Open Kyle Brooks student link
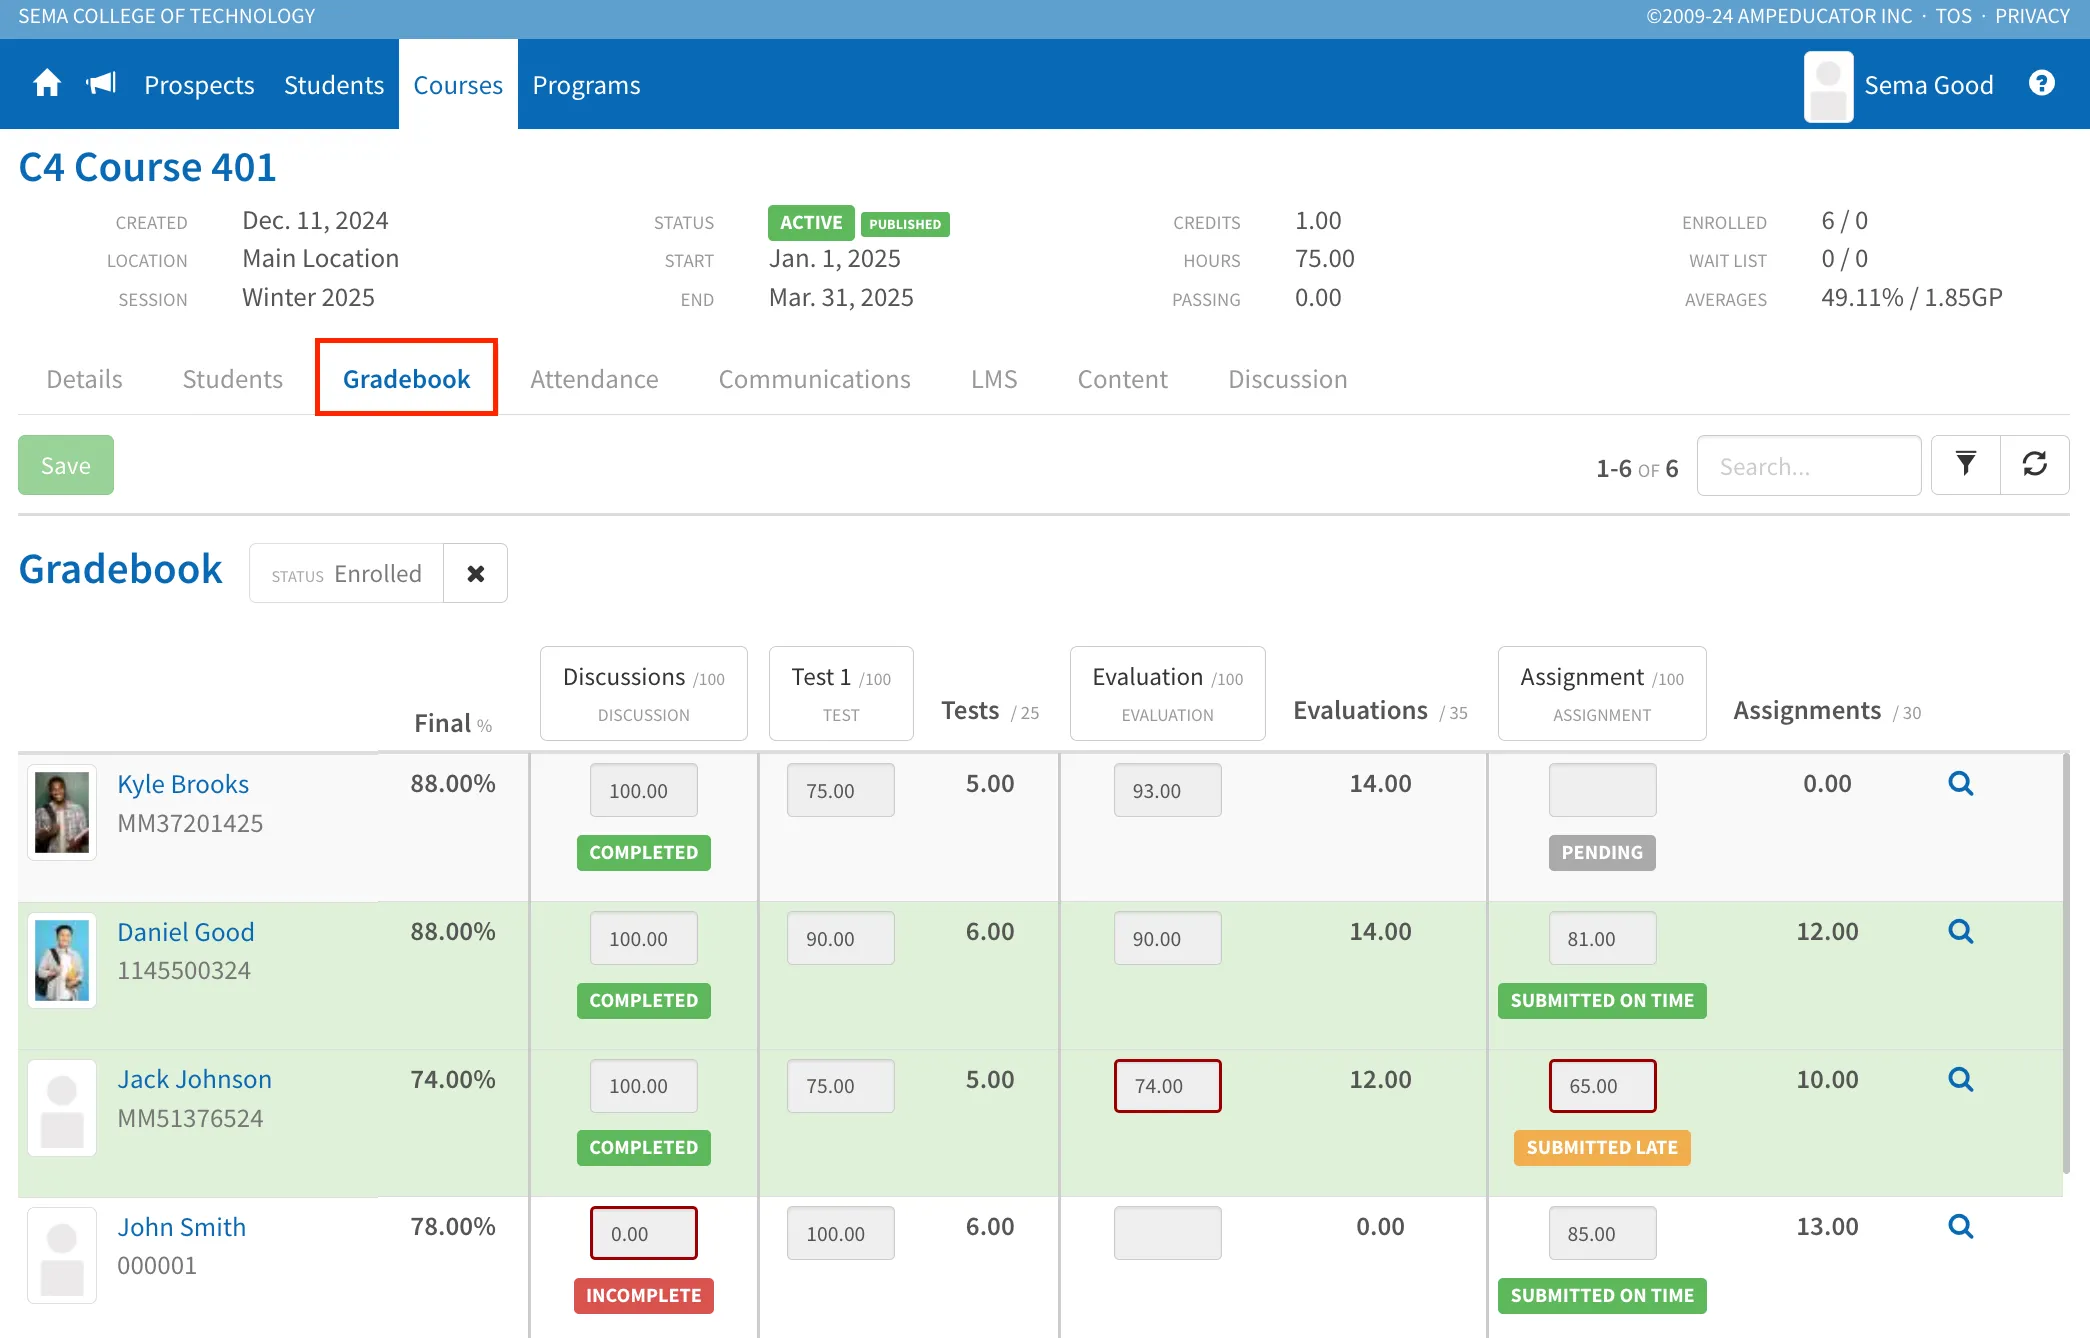 click(183, 784)
